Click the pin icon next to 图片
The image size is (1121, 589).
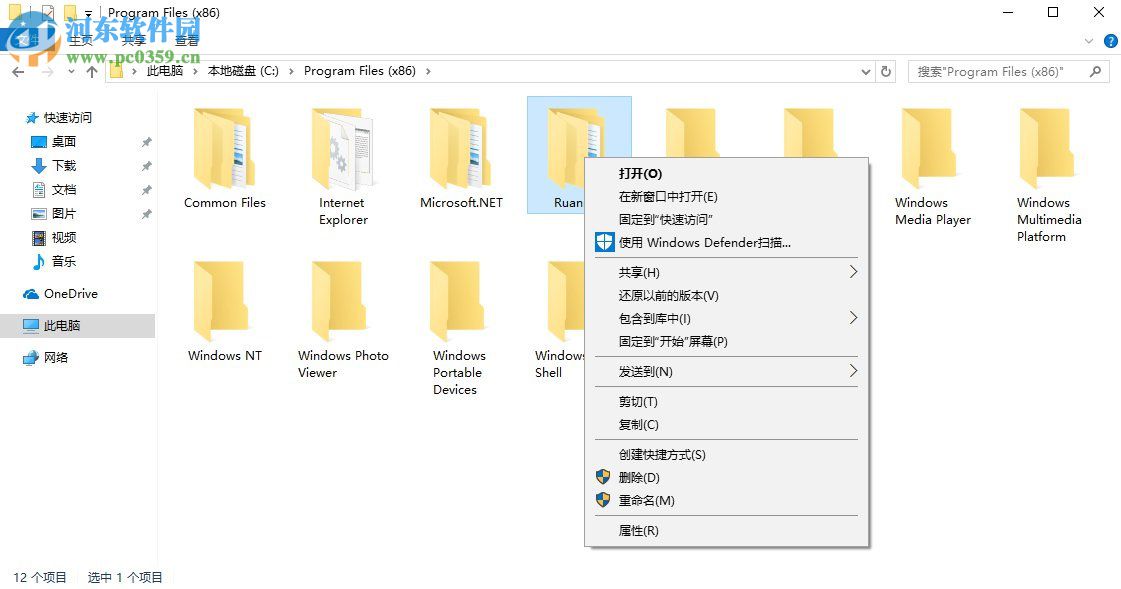tap(146, 213)
